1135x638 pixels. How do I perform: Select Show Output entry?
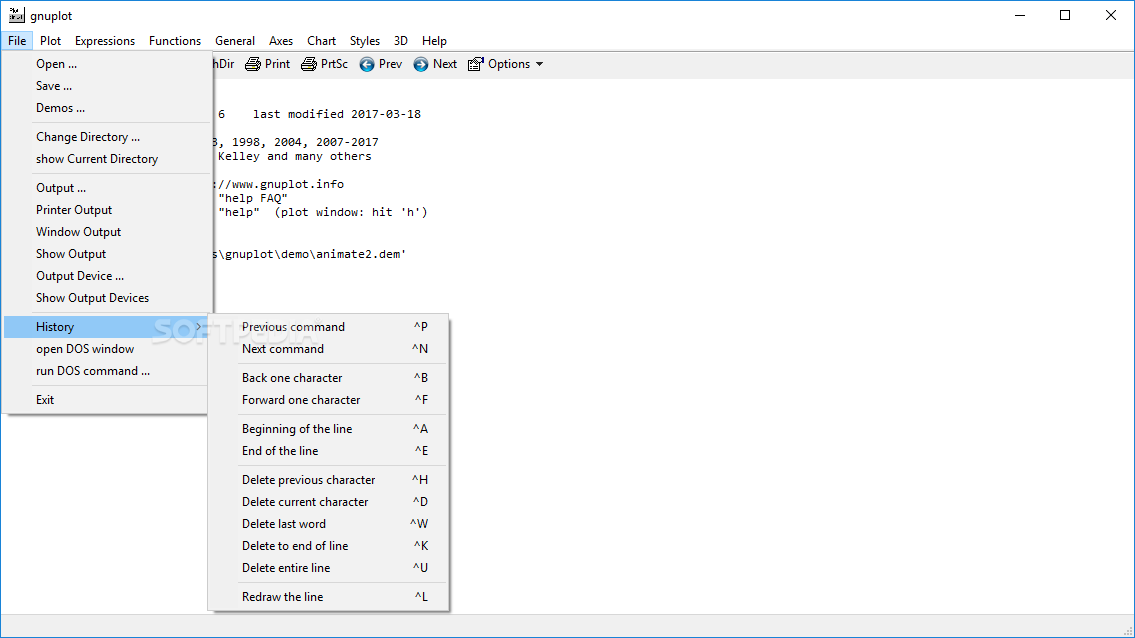[107, 254]
